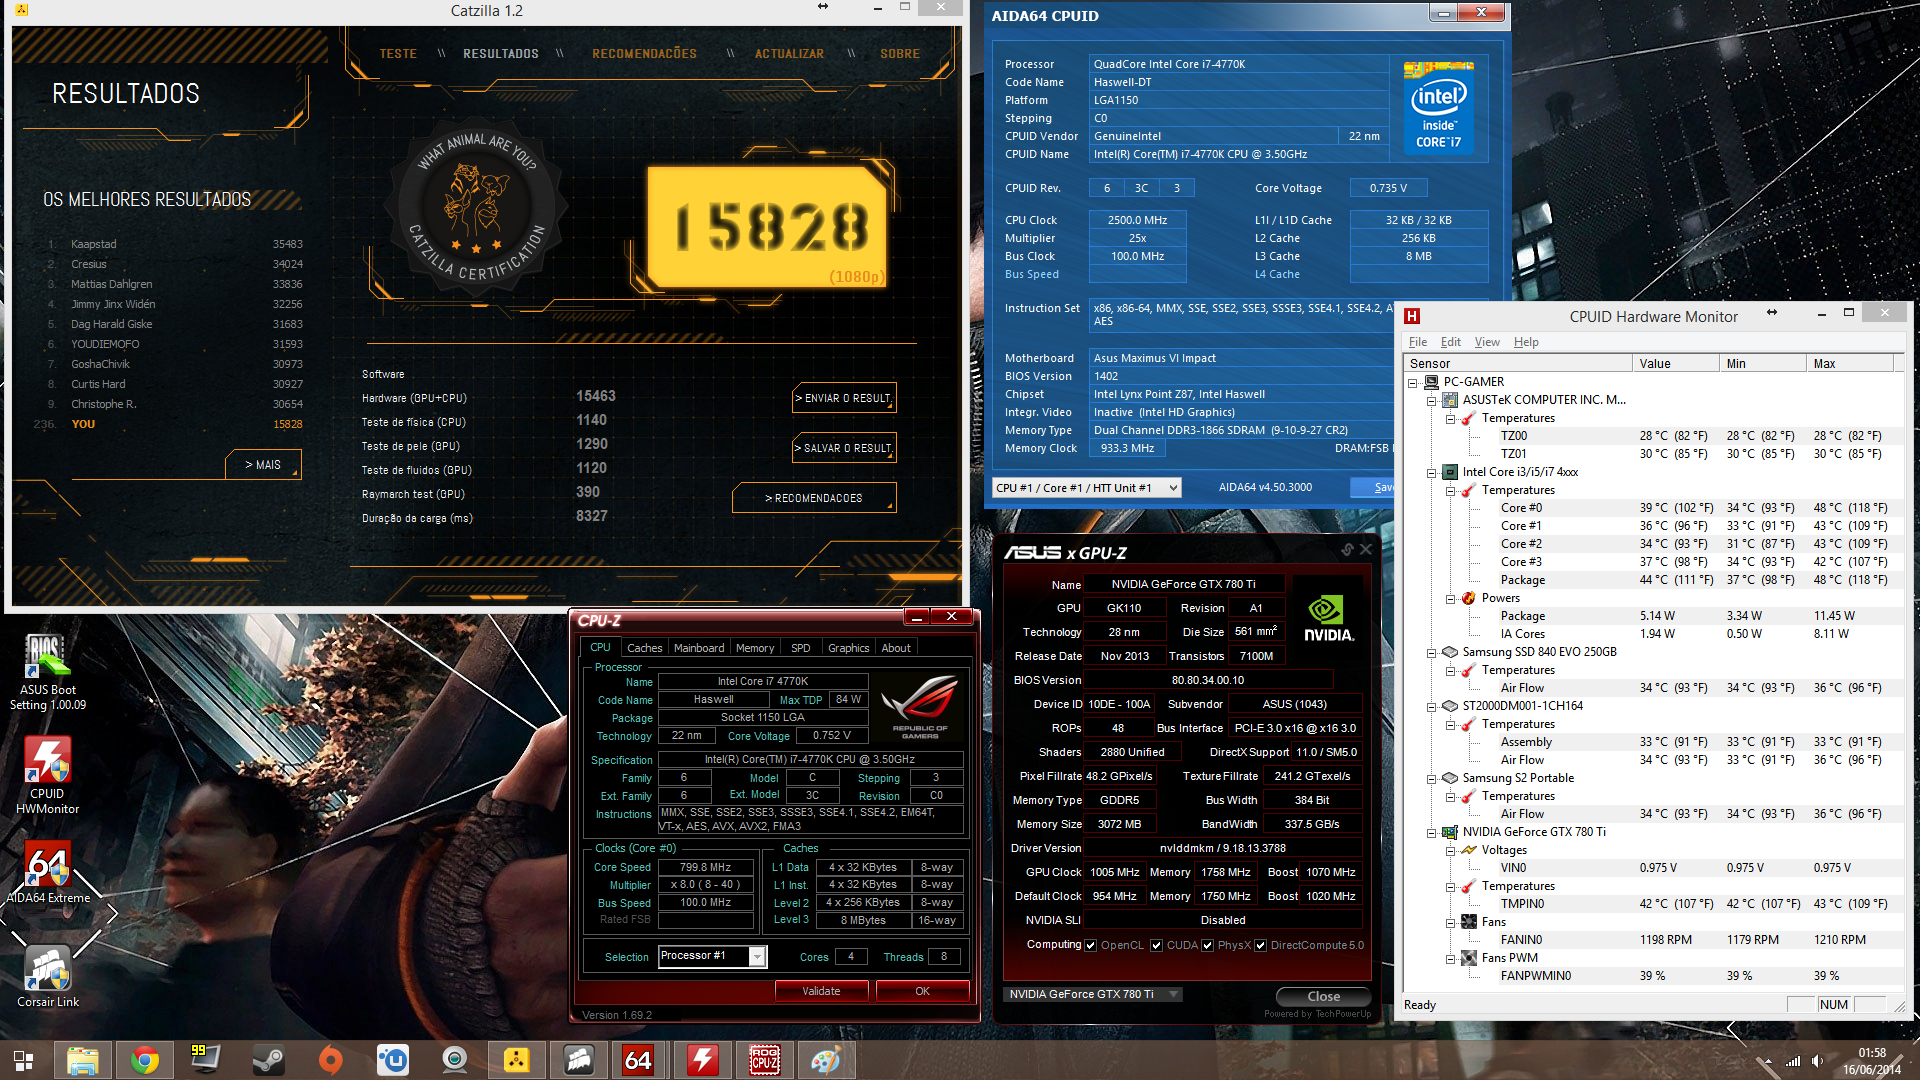This screenshot has height=1080, width=1920.
Task: Open File Explorer from the taskbar
Action: pos(83,1060)
